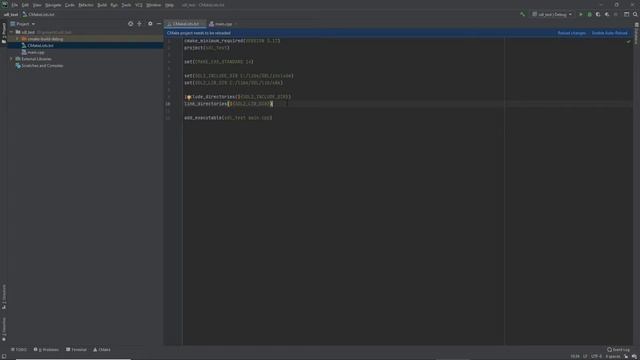Open Project tool window from left strip

pyautogui.click(x=4, y=33)
